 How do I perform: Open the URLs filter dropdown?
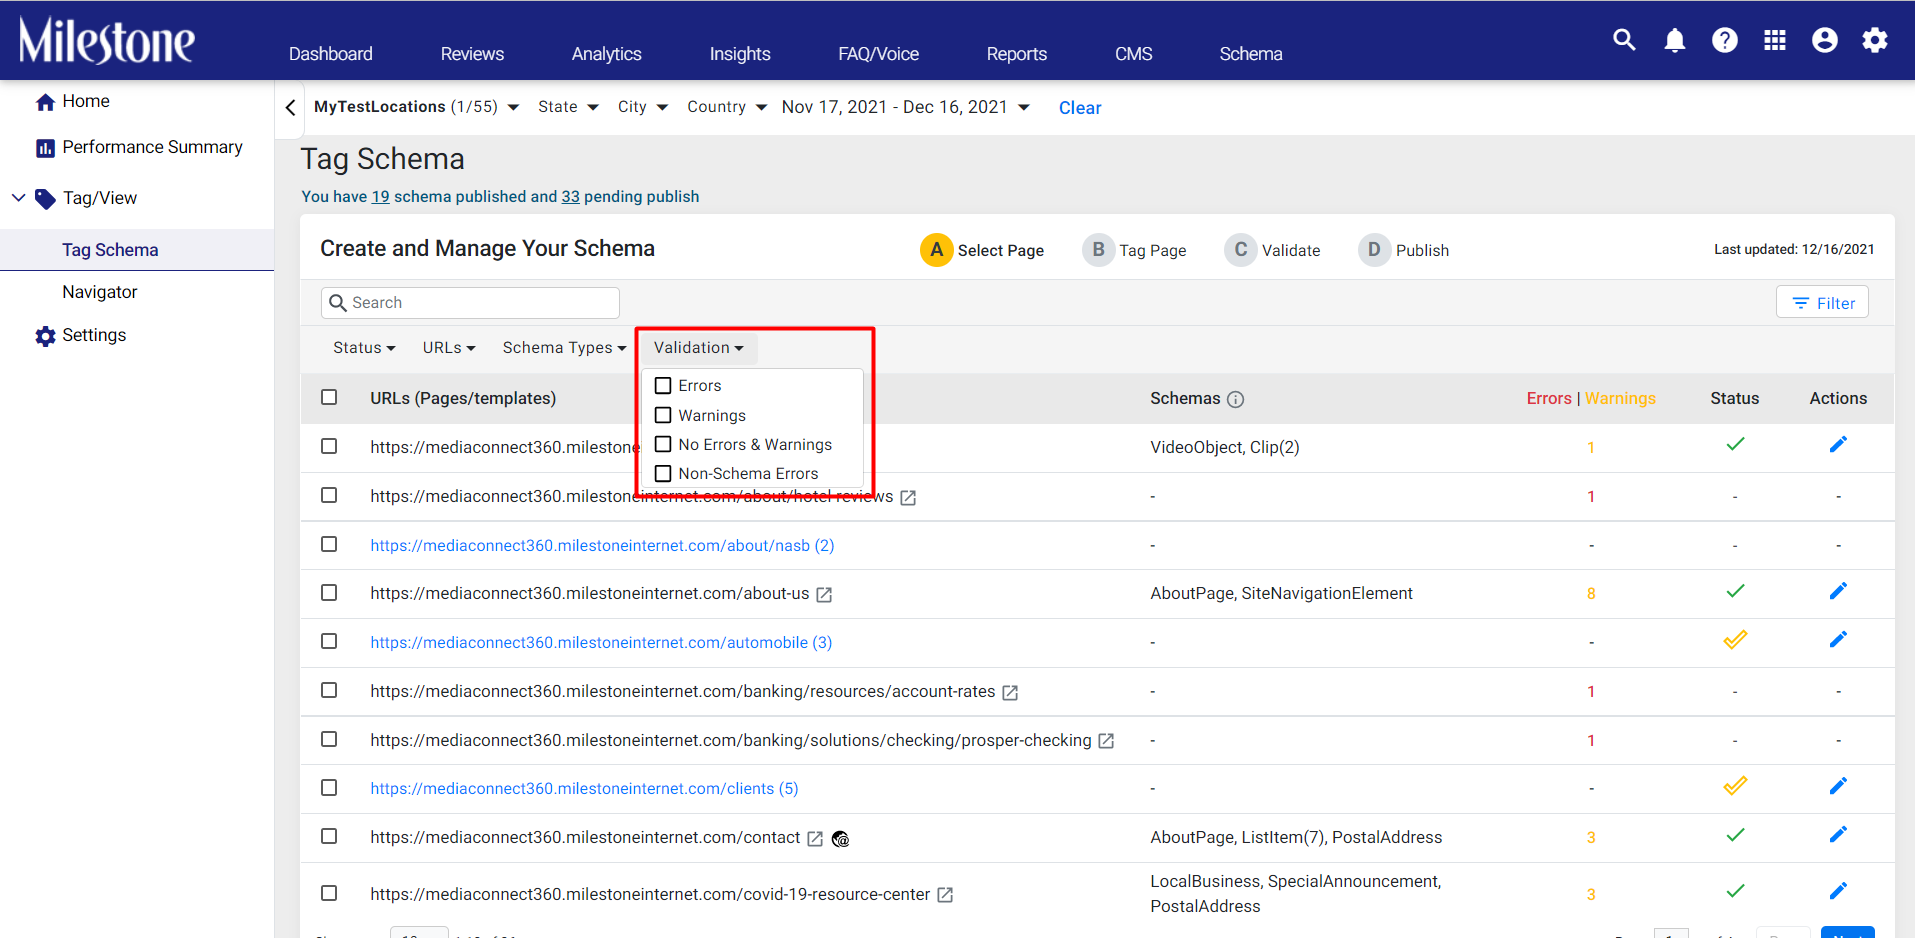[449, 348]
